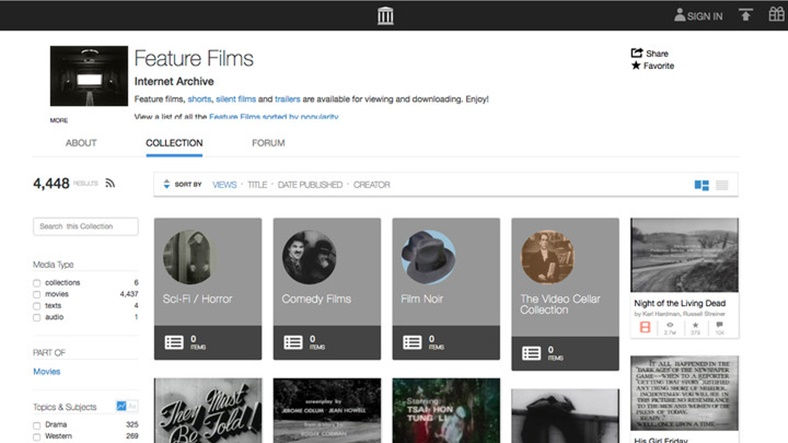The height and width of the screenshot is (443, 788).
Task: Expand MORE under the collection image
Action: click(x=59, y=120)
